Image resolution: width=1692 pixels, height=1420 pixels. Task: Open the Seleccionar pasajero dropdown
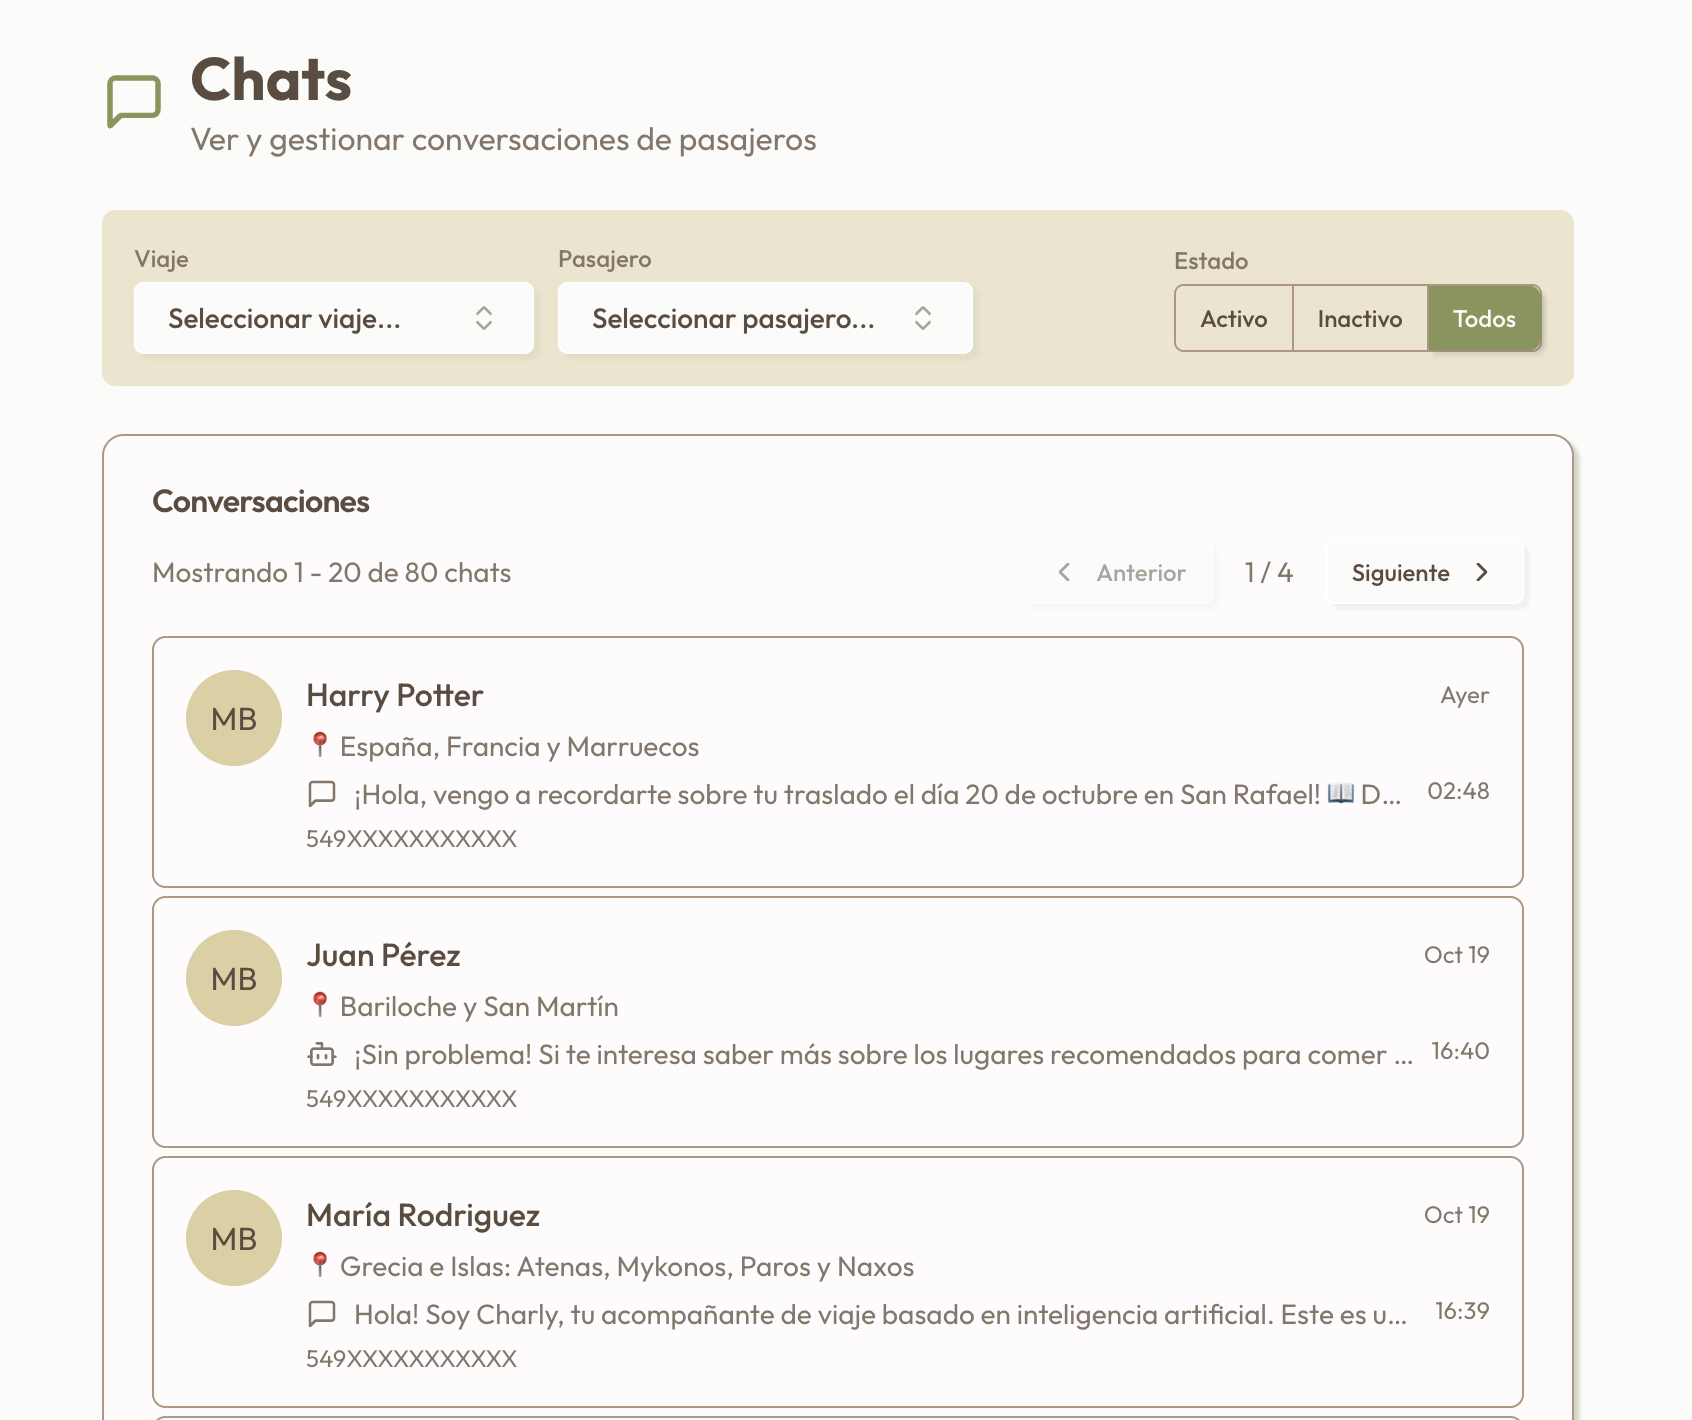click(x=764, y=318)
